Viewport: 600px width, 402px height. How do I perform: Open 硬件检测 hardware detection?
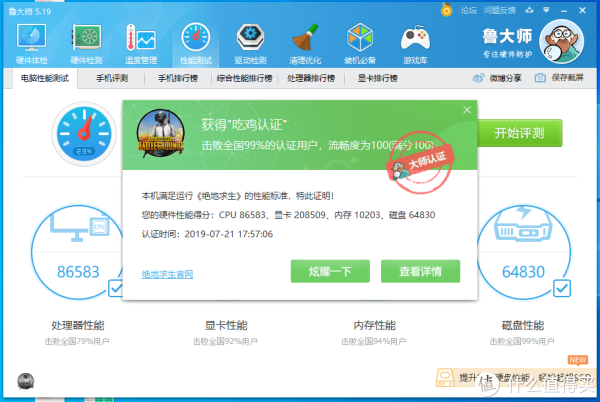click(x=86, y=43)
